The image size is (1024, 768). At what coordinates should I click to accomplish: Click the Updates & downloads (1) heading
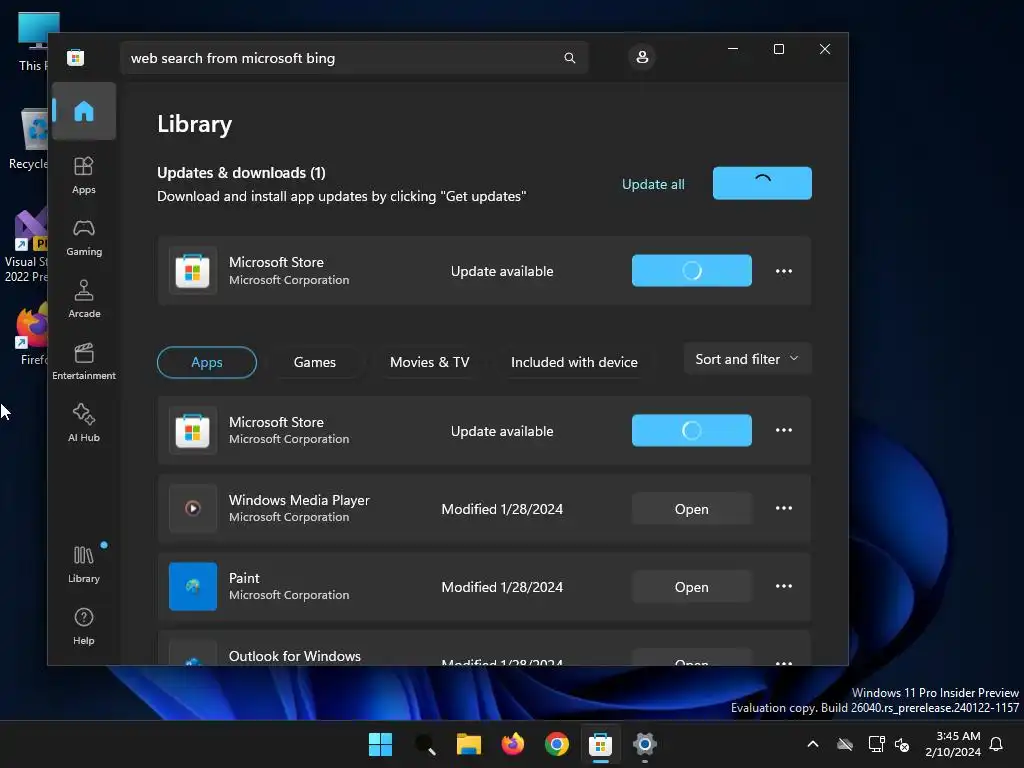241,173
